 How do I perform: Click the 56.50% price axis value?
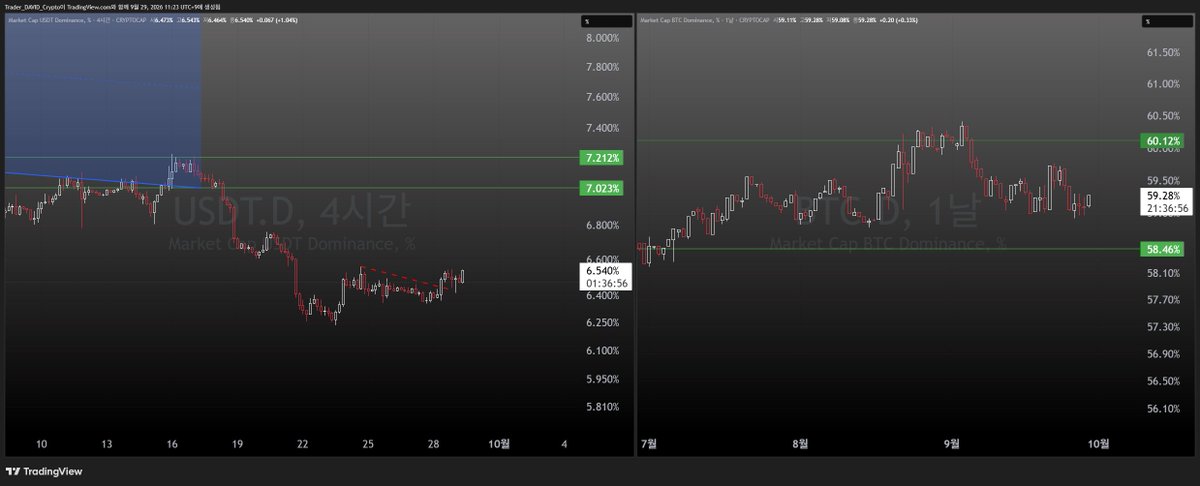point(1164,381)
